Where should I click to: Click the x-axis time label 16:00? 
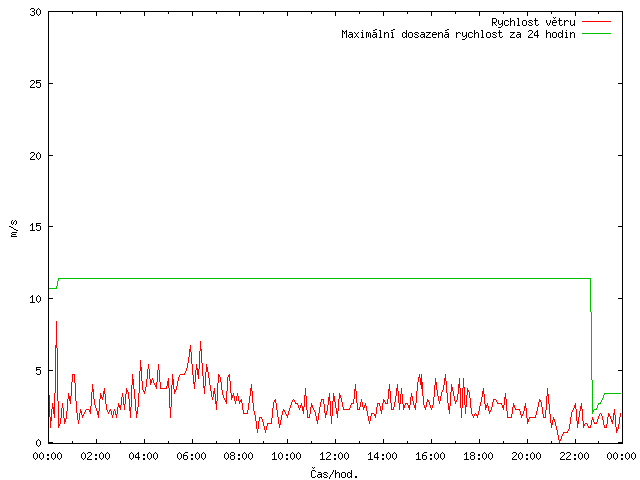point(430,456)
